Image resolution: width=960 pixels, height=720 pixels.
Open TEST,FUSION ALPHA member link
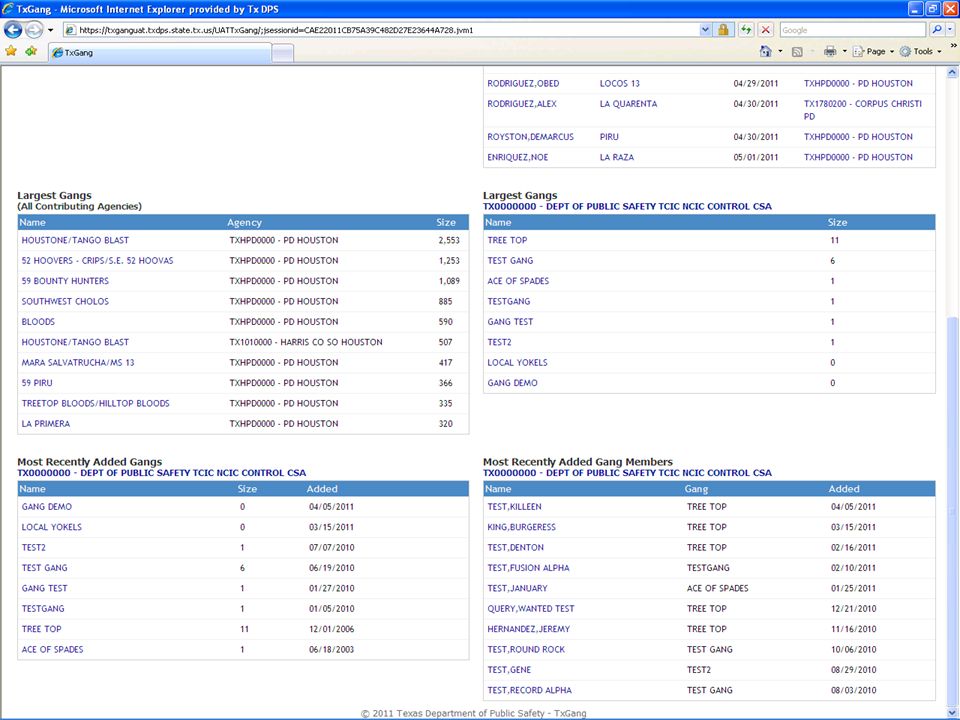[528, 568]
